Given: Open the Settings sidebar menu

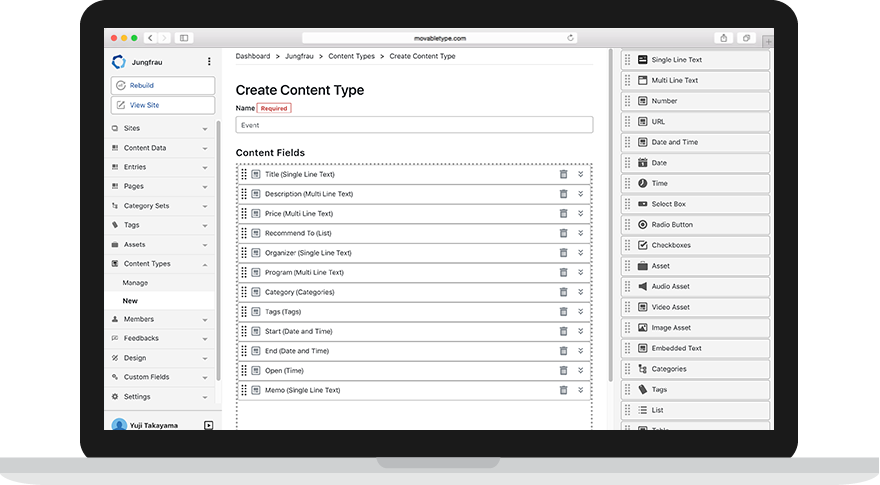Looking at the screenshot, I should [160, 396].
